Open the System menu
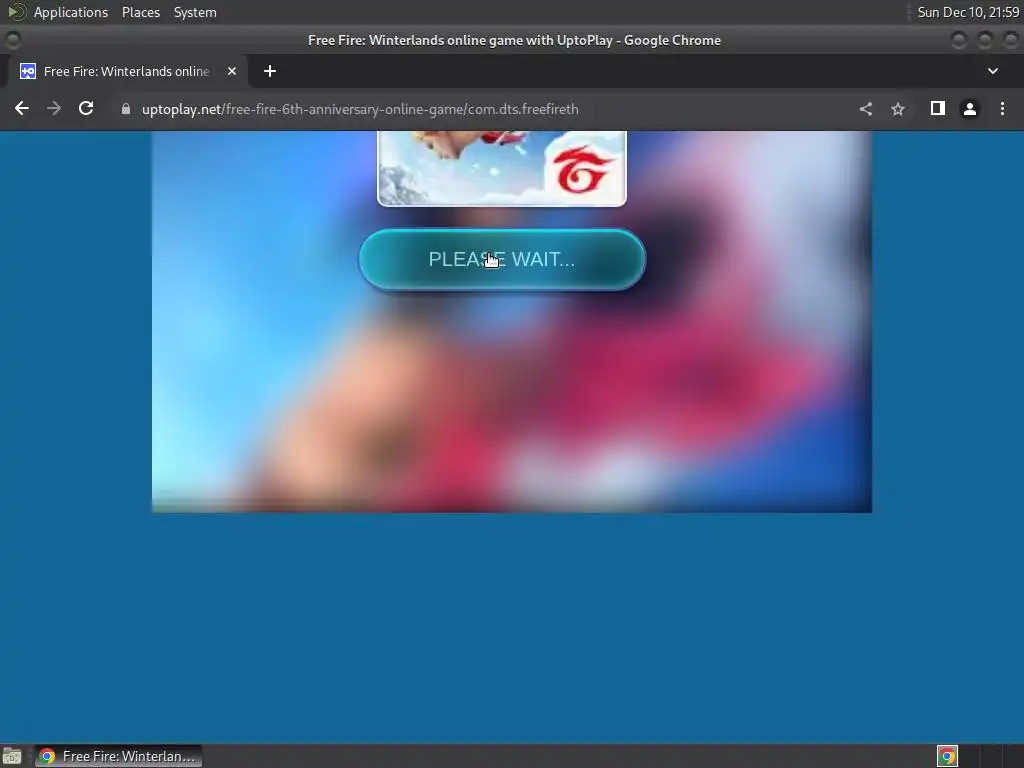Viewport: 1024px width, 768px height. [195, 12]
